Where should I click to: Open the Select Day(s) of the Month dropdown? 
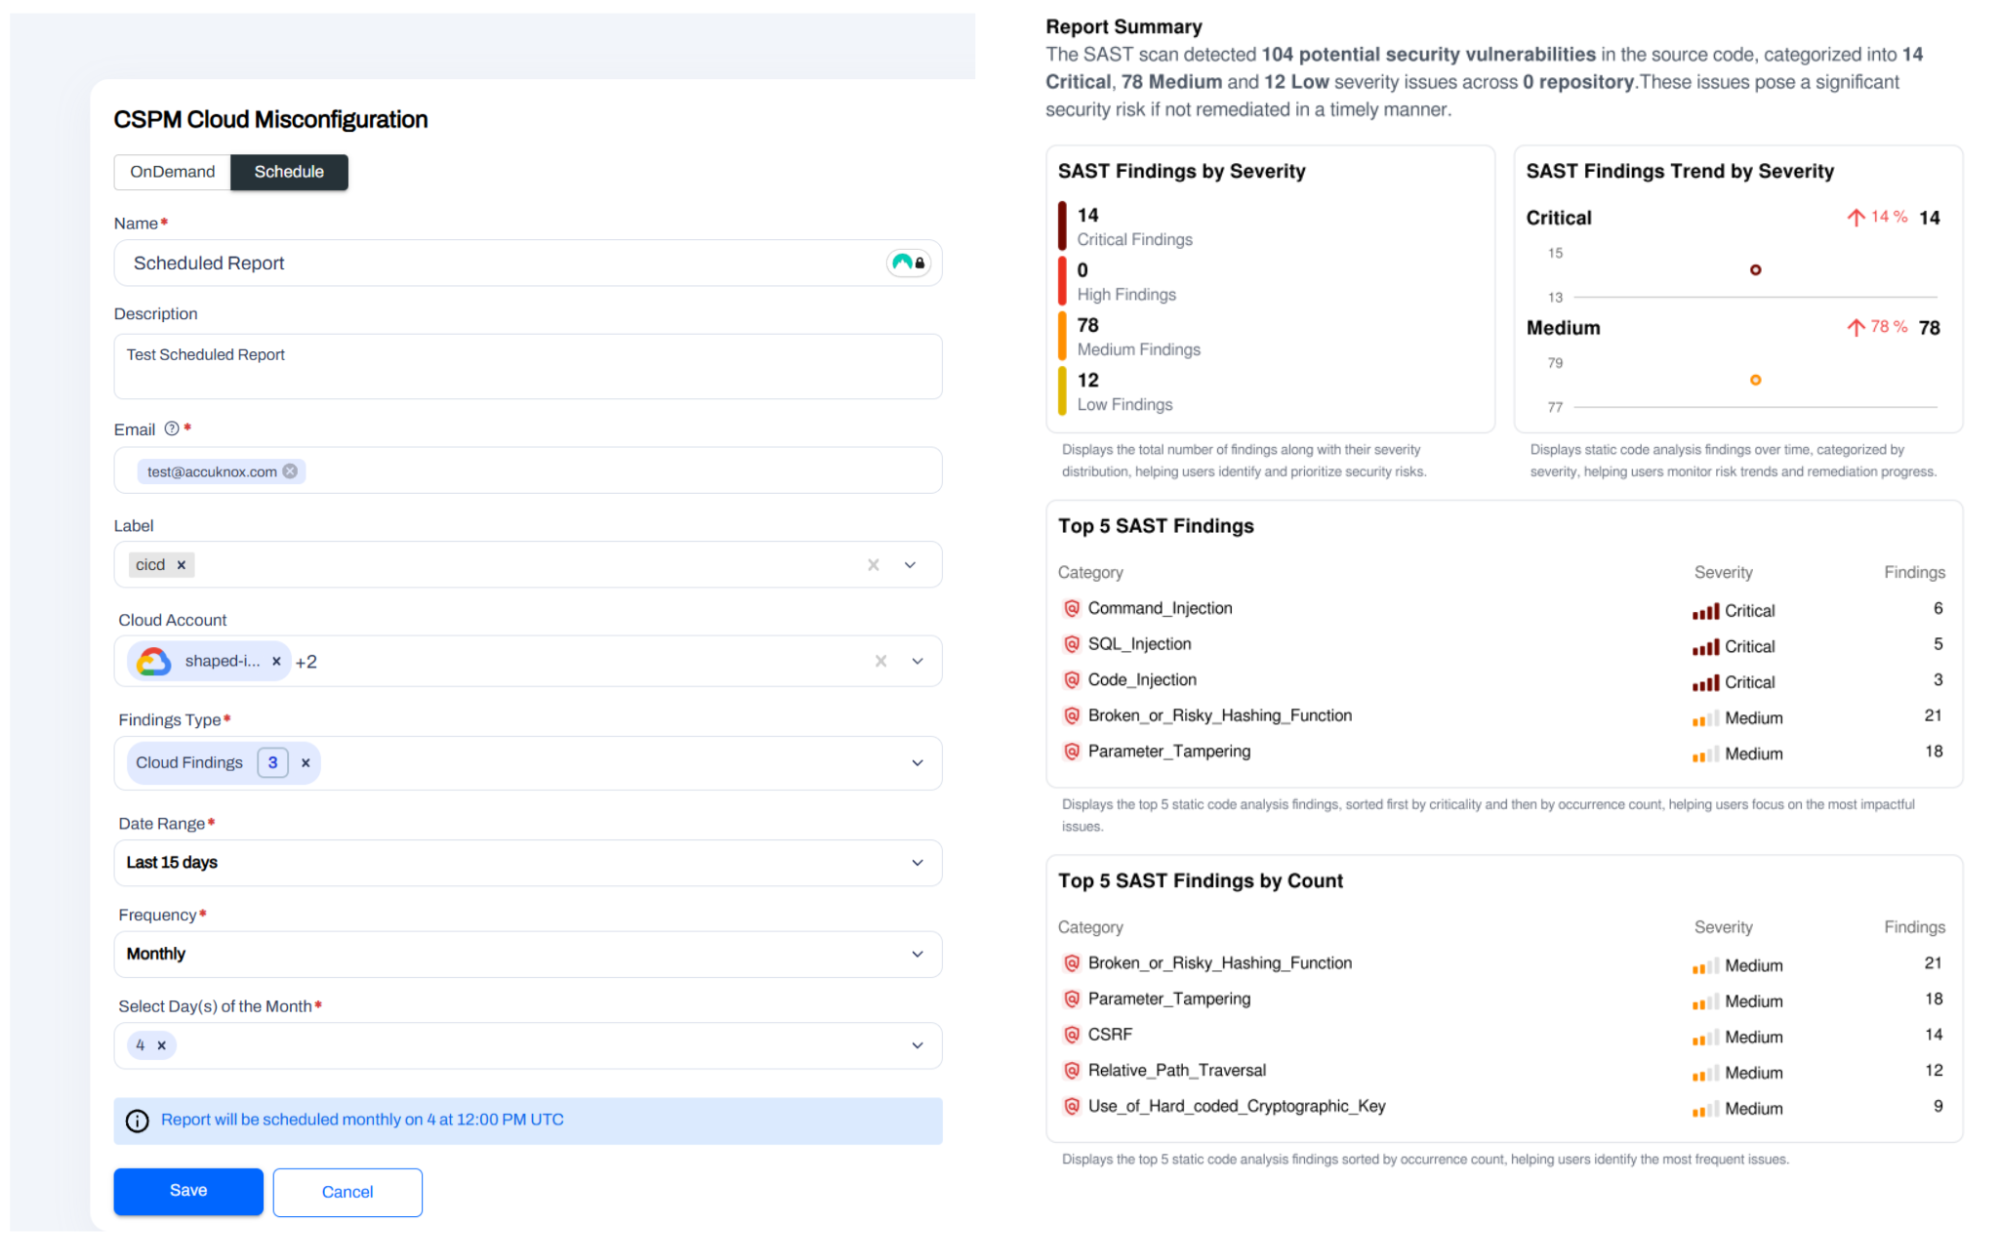tap(917, 1045)
